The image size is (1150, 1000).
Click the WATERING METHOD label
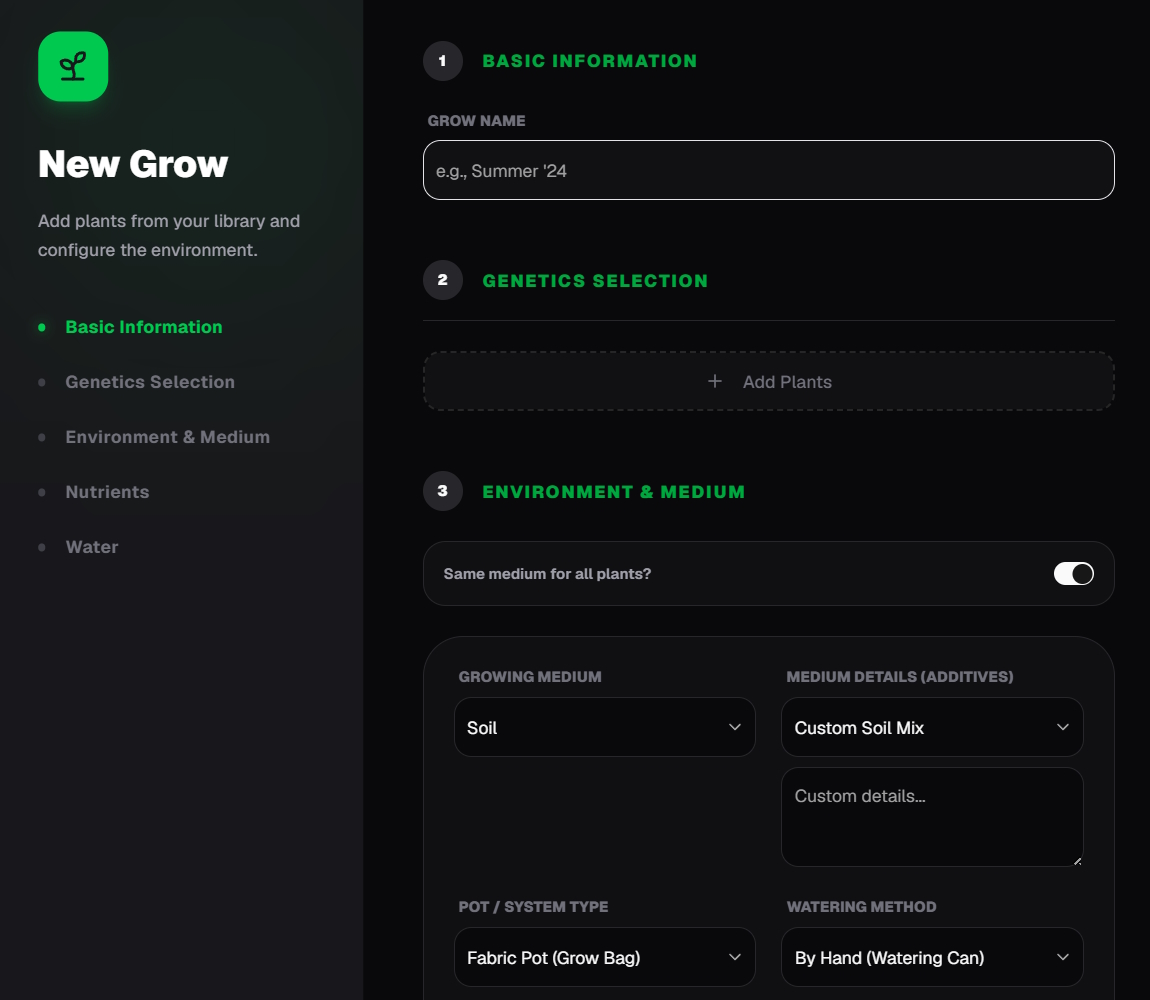(861, 907)
